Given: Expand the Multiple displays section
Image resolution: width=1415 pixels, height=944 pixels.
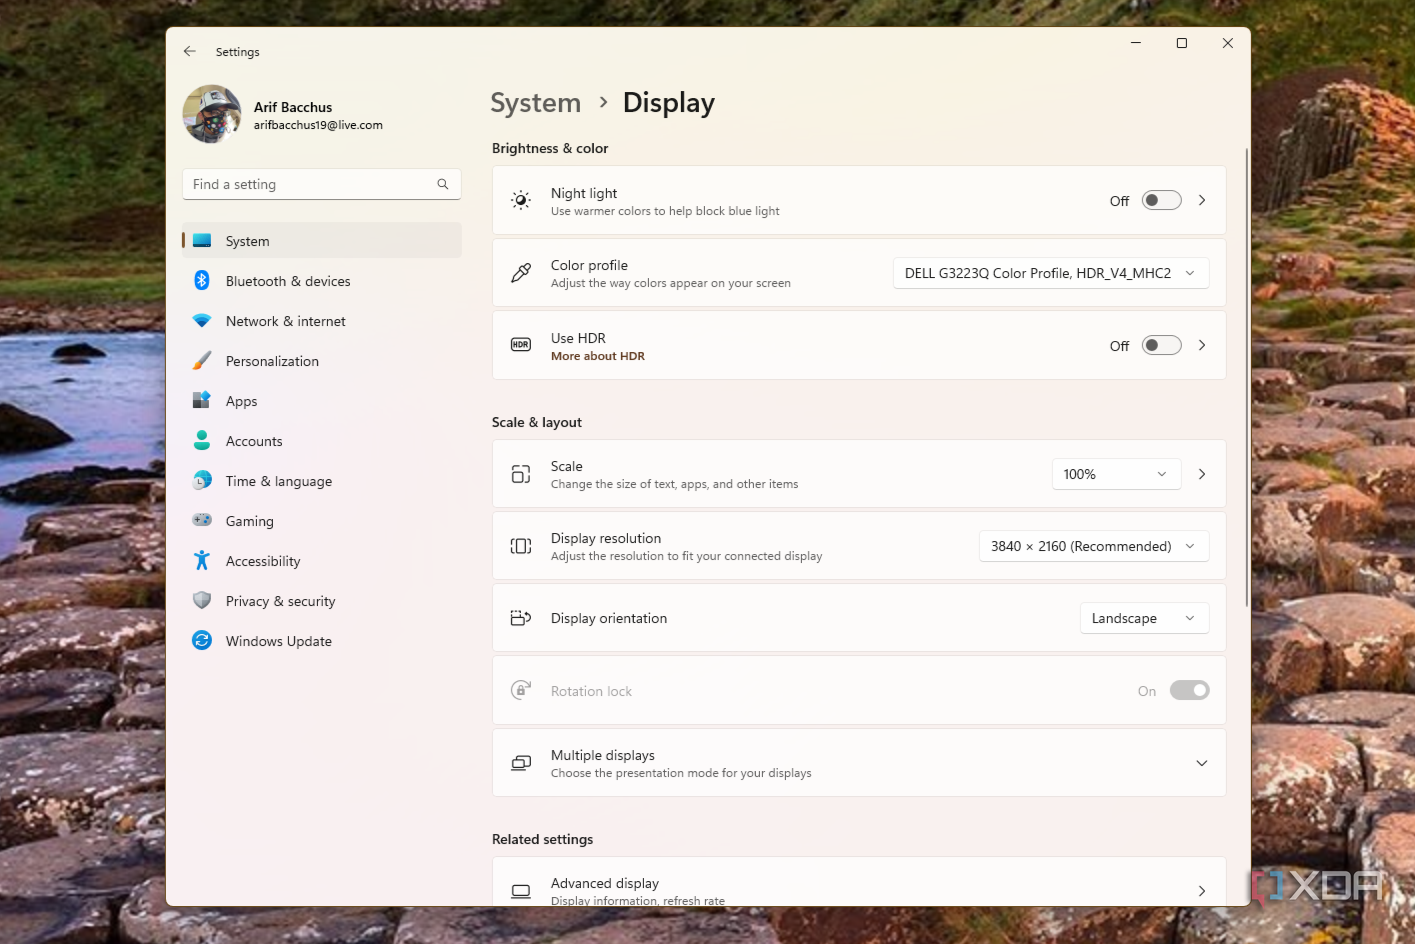Looking at the screenshot, I should tap(1201, 762).
